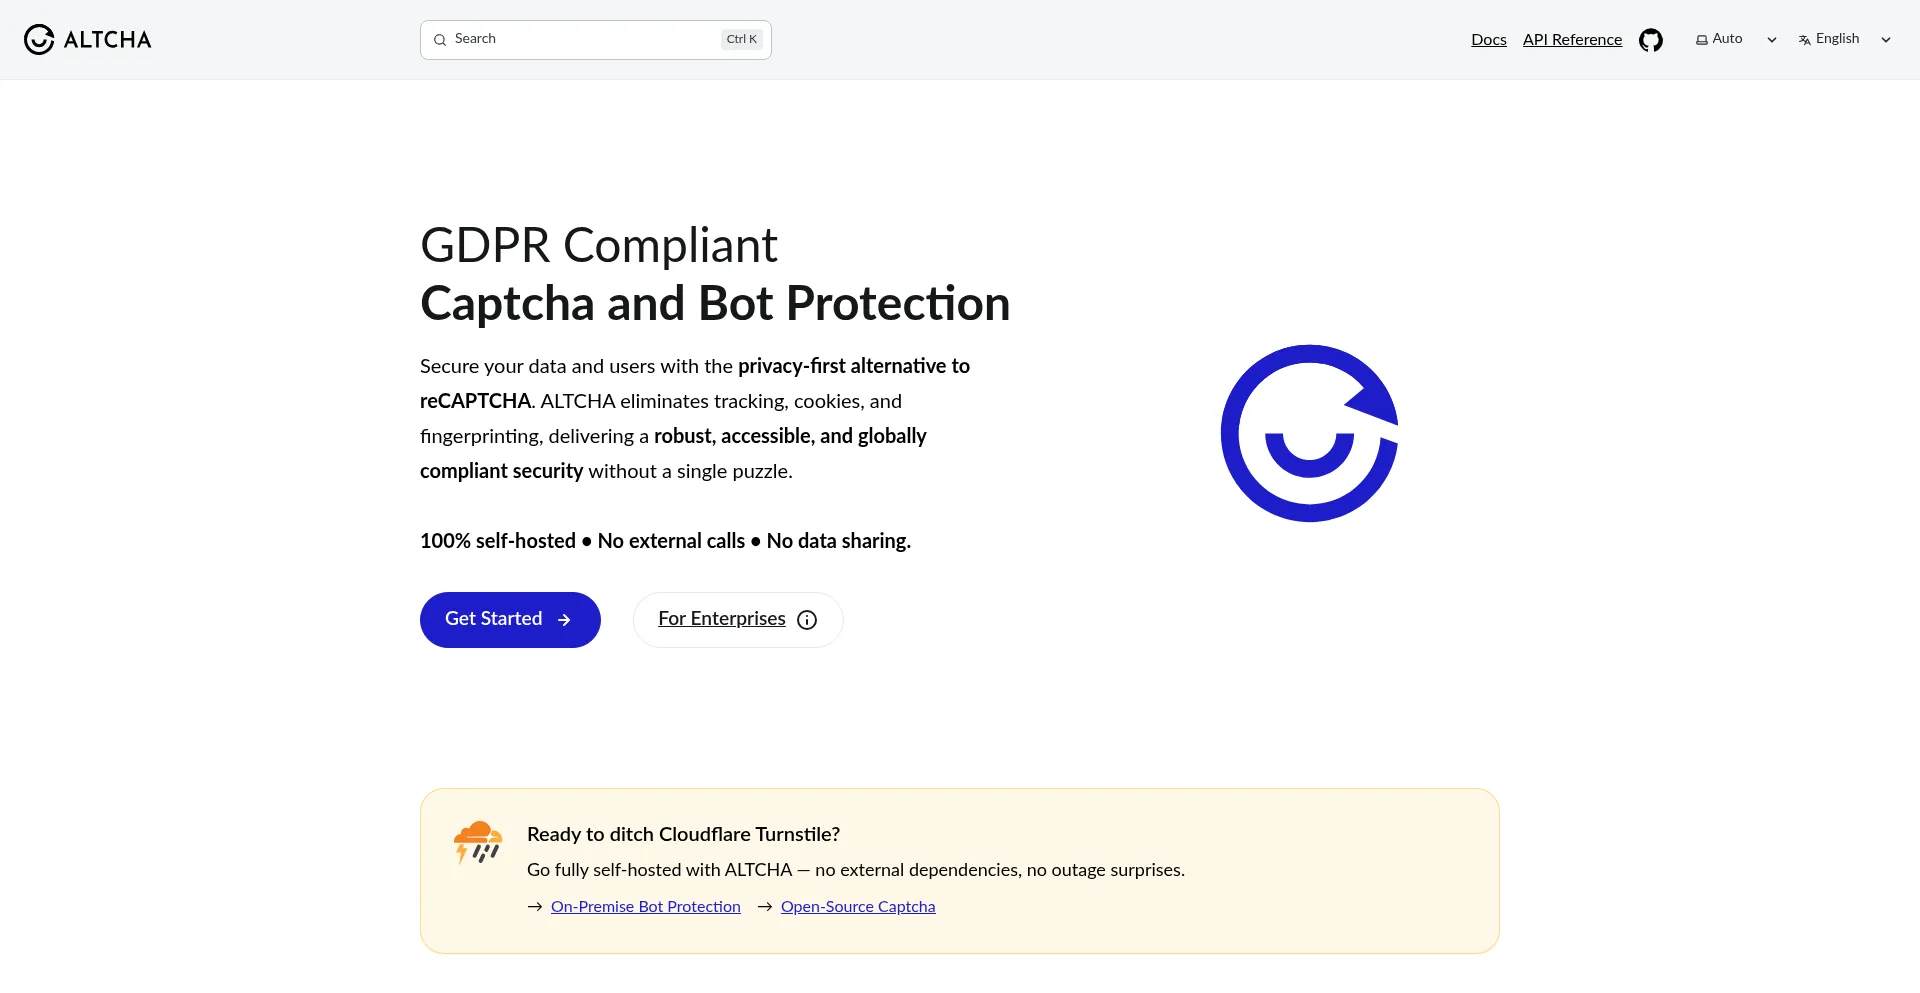Visit the Open-Source Captcha link
Viewport: 1920px width, 993px height.
(x=858, y=907)
